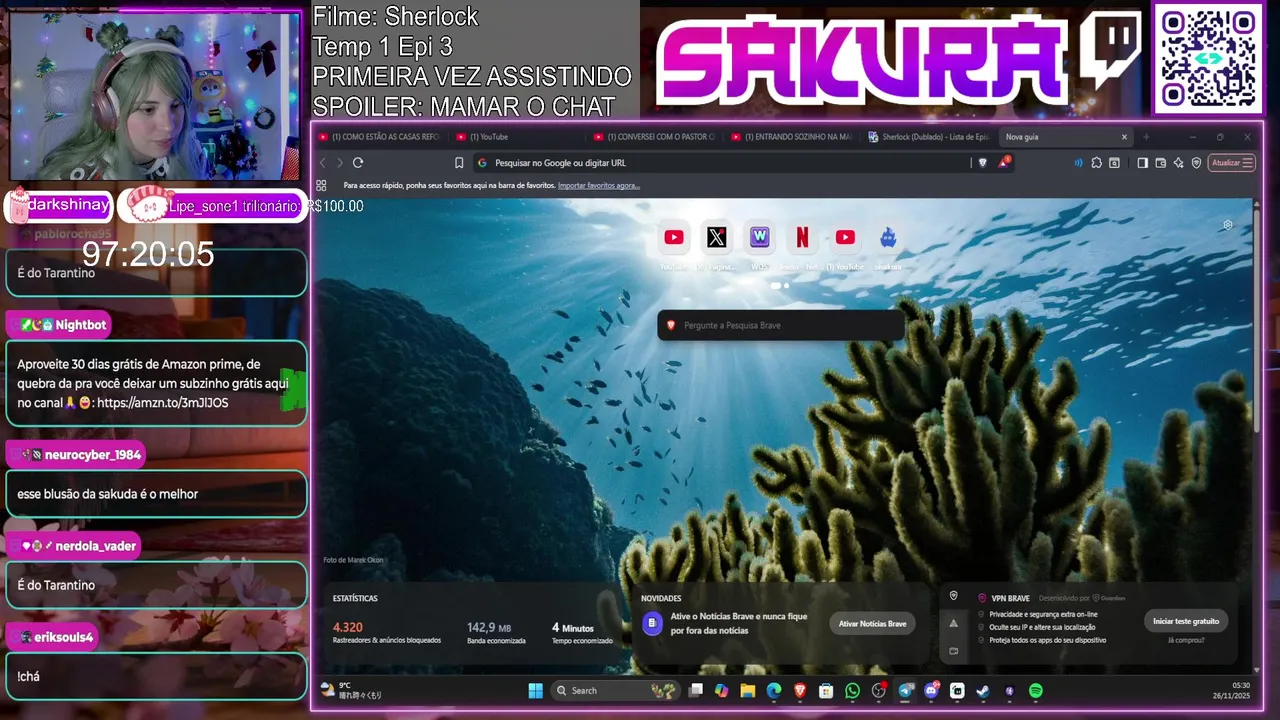Viewport: 1280px width, 720px height.
Task: Open the extensions puzzle piece icon
Action: [1097, 163]
